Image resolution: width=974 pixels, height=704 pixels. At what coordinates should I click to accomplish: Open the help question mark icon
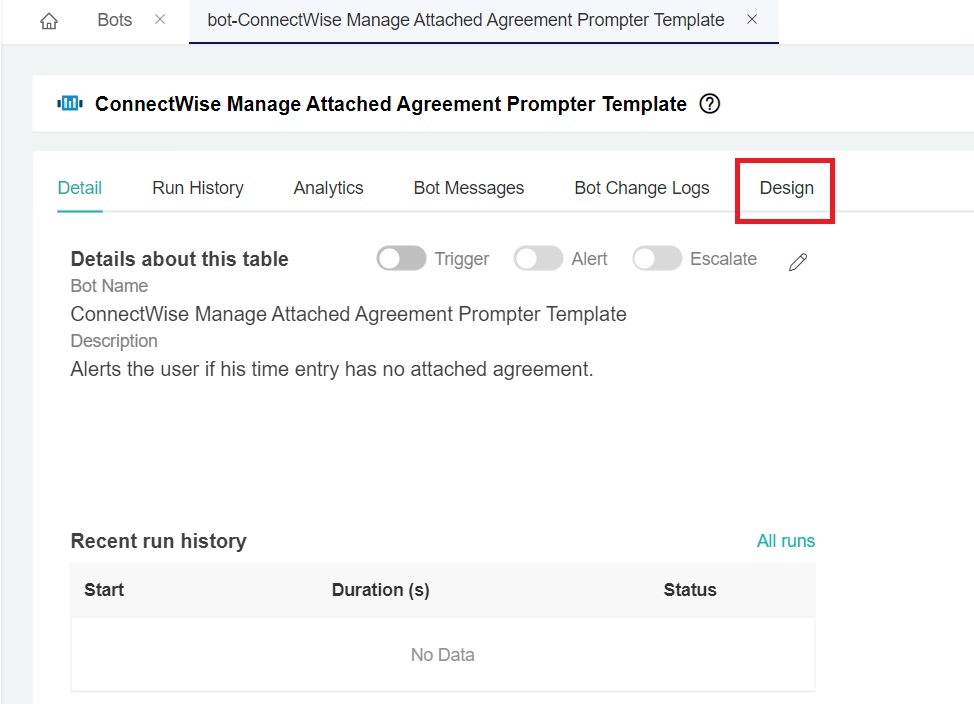(710, 104)
